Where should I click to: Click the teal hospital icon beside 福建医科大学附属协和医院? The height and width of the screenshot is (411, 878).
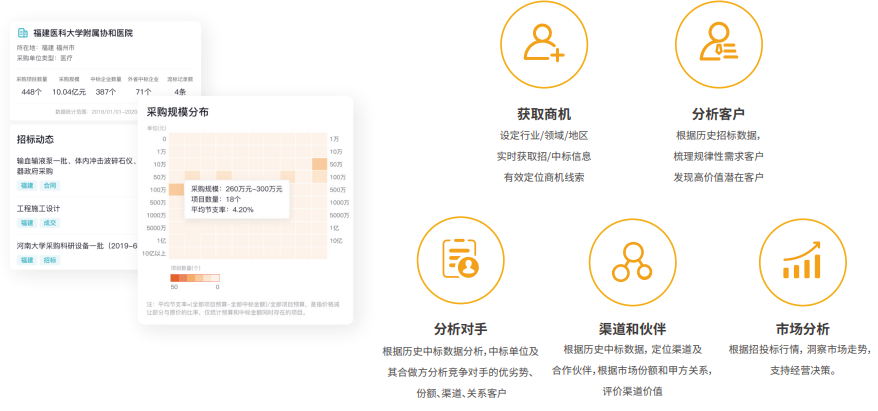pyautogui.click(x=23, y=33)
